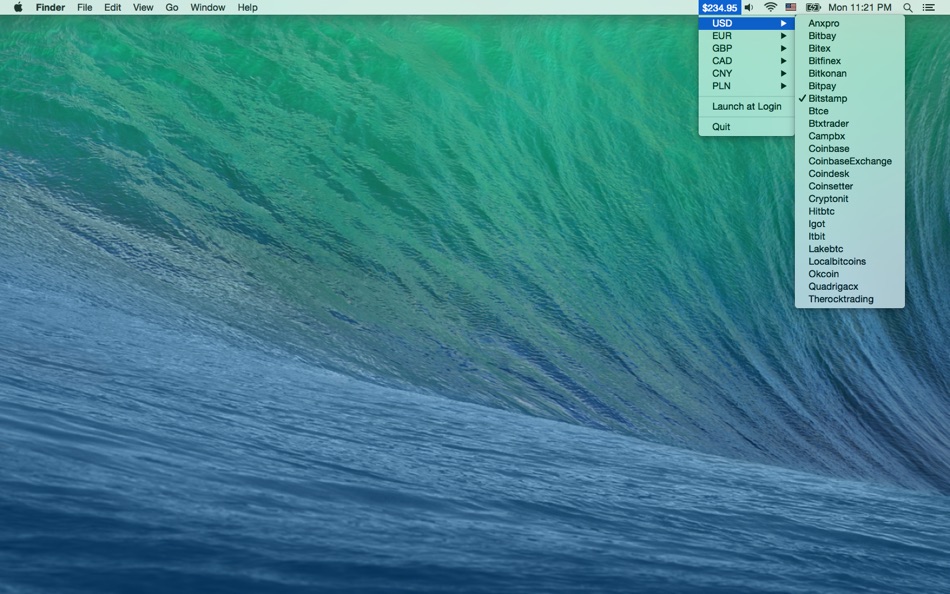Pick Hitbtc in the USD submenu

[849, 211]
